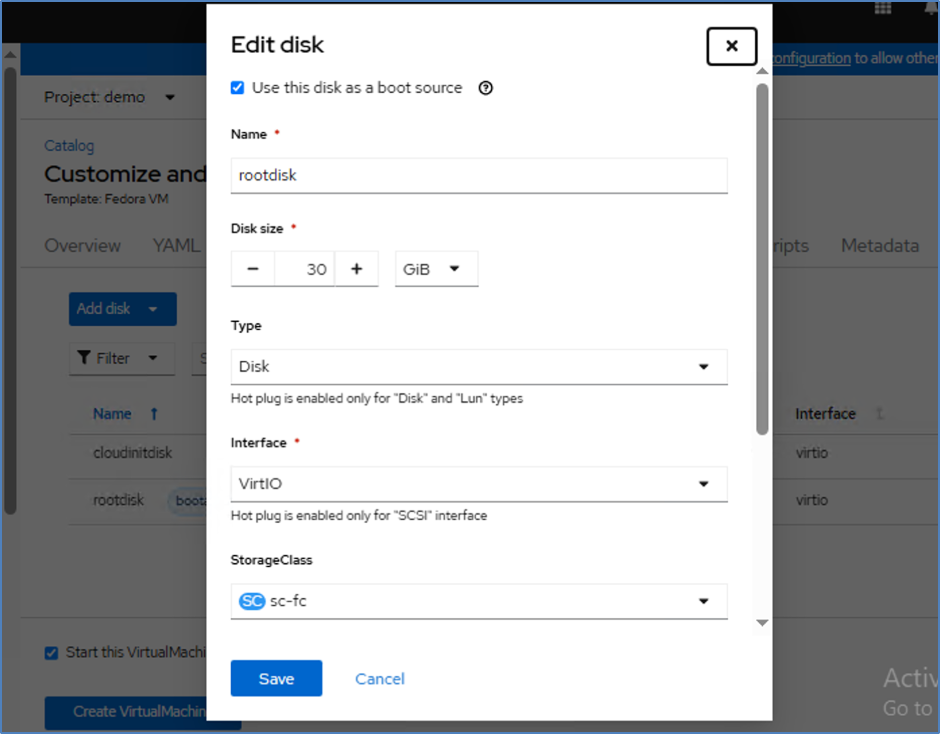Switch to the Overview tab
Viewport: 940px width, 734px height.
tap(82, 246)
